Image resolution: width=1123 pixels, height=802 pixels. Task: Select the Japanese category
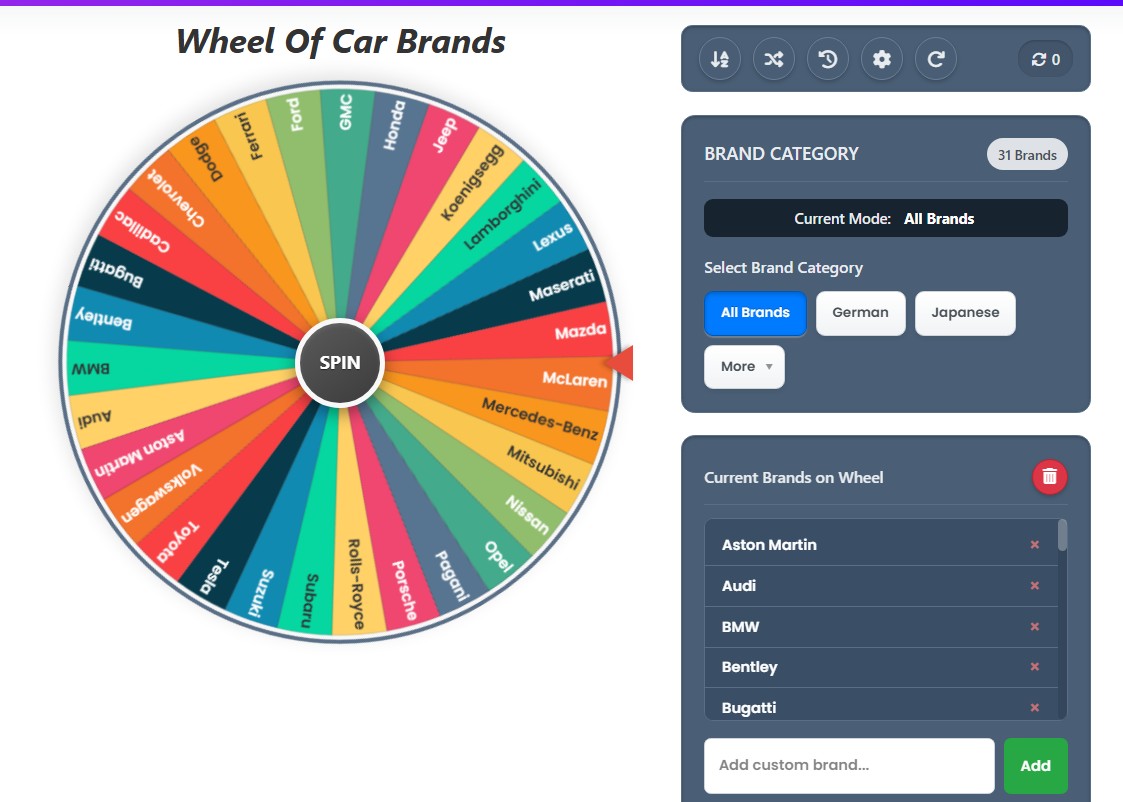(x=965, y=313)
